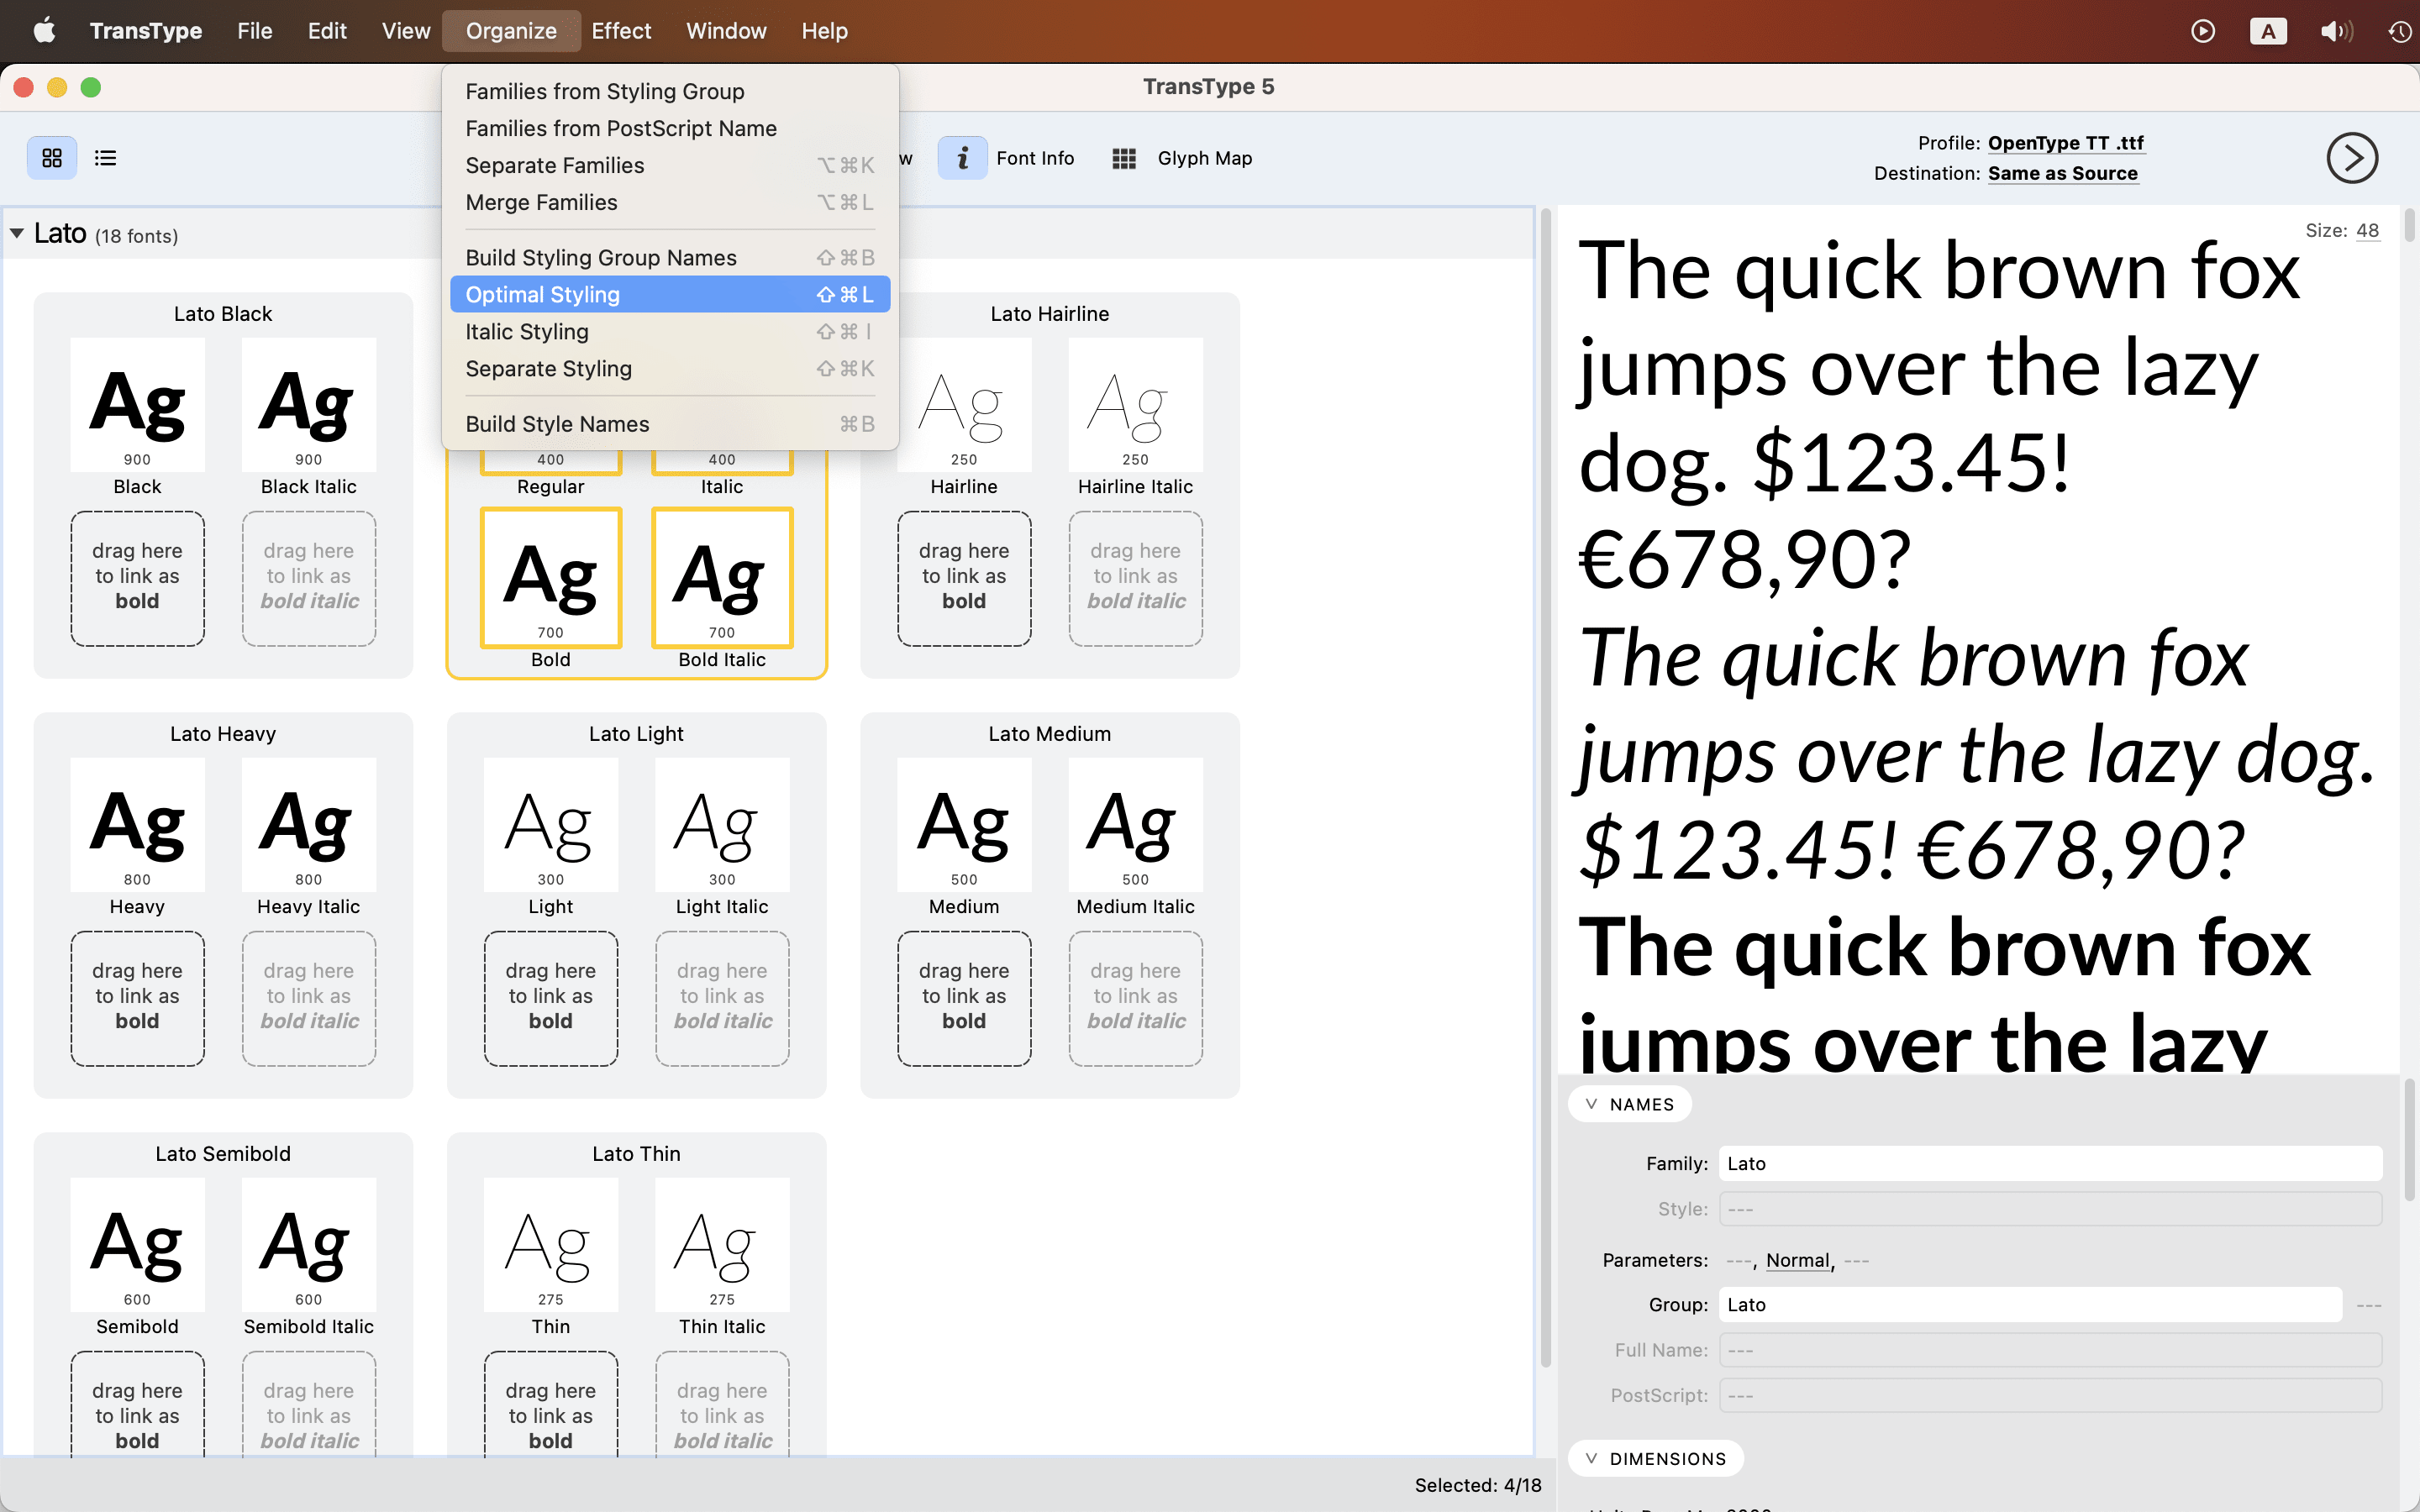Open the preview Size 48 dropdown
This screenshot has width=2420, height=1512.
pos(2368,230)
